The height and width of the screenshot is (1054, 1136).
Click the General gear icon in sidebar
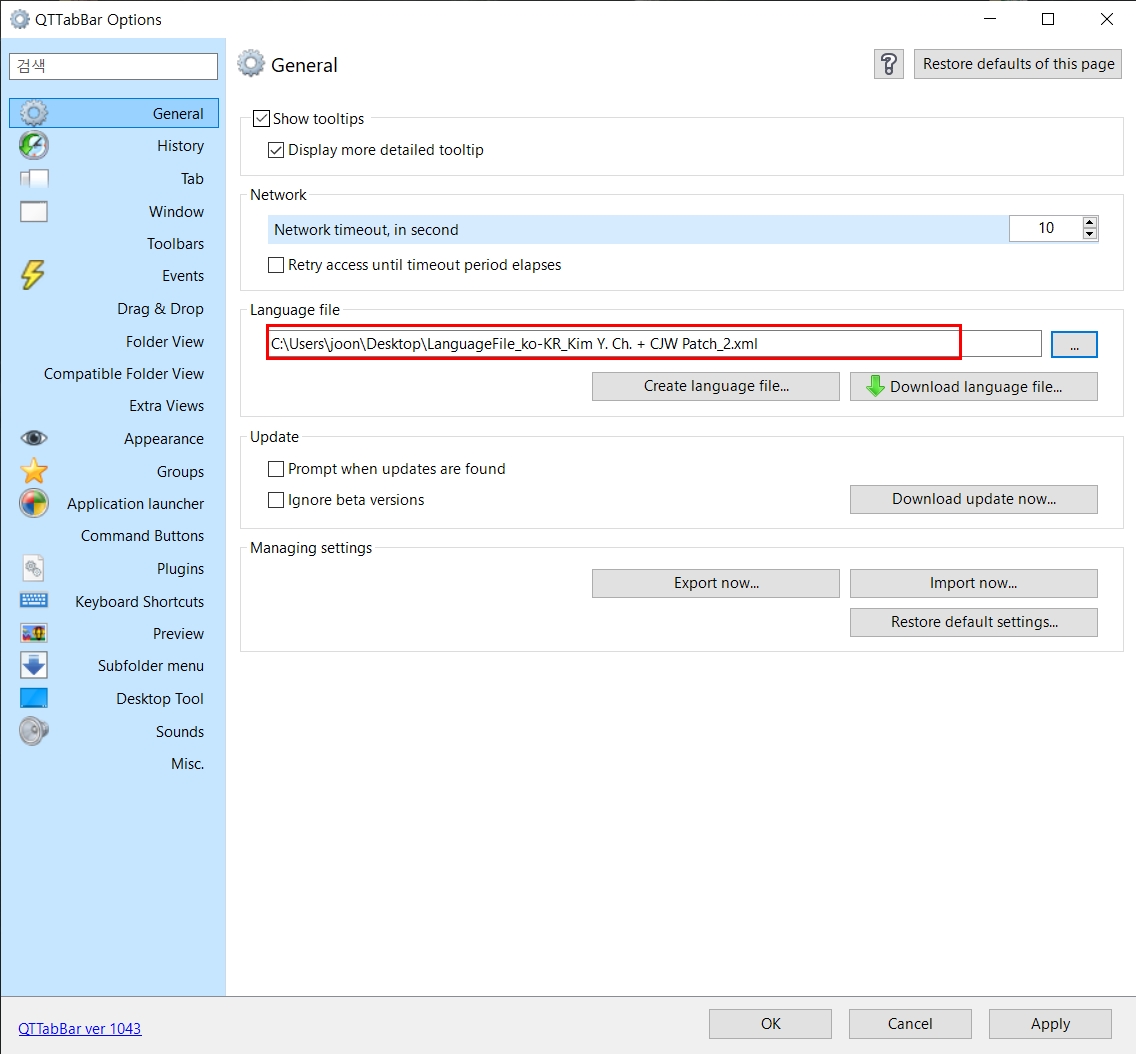tap(33, 113)
